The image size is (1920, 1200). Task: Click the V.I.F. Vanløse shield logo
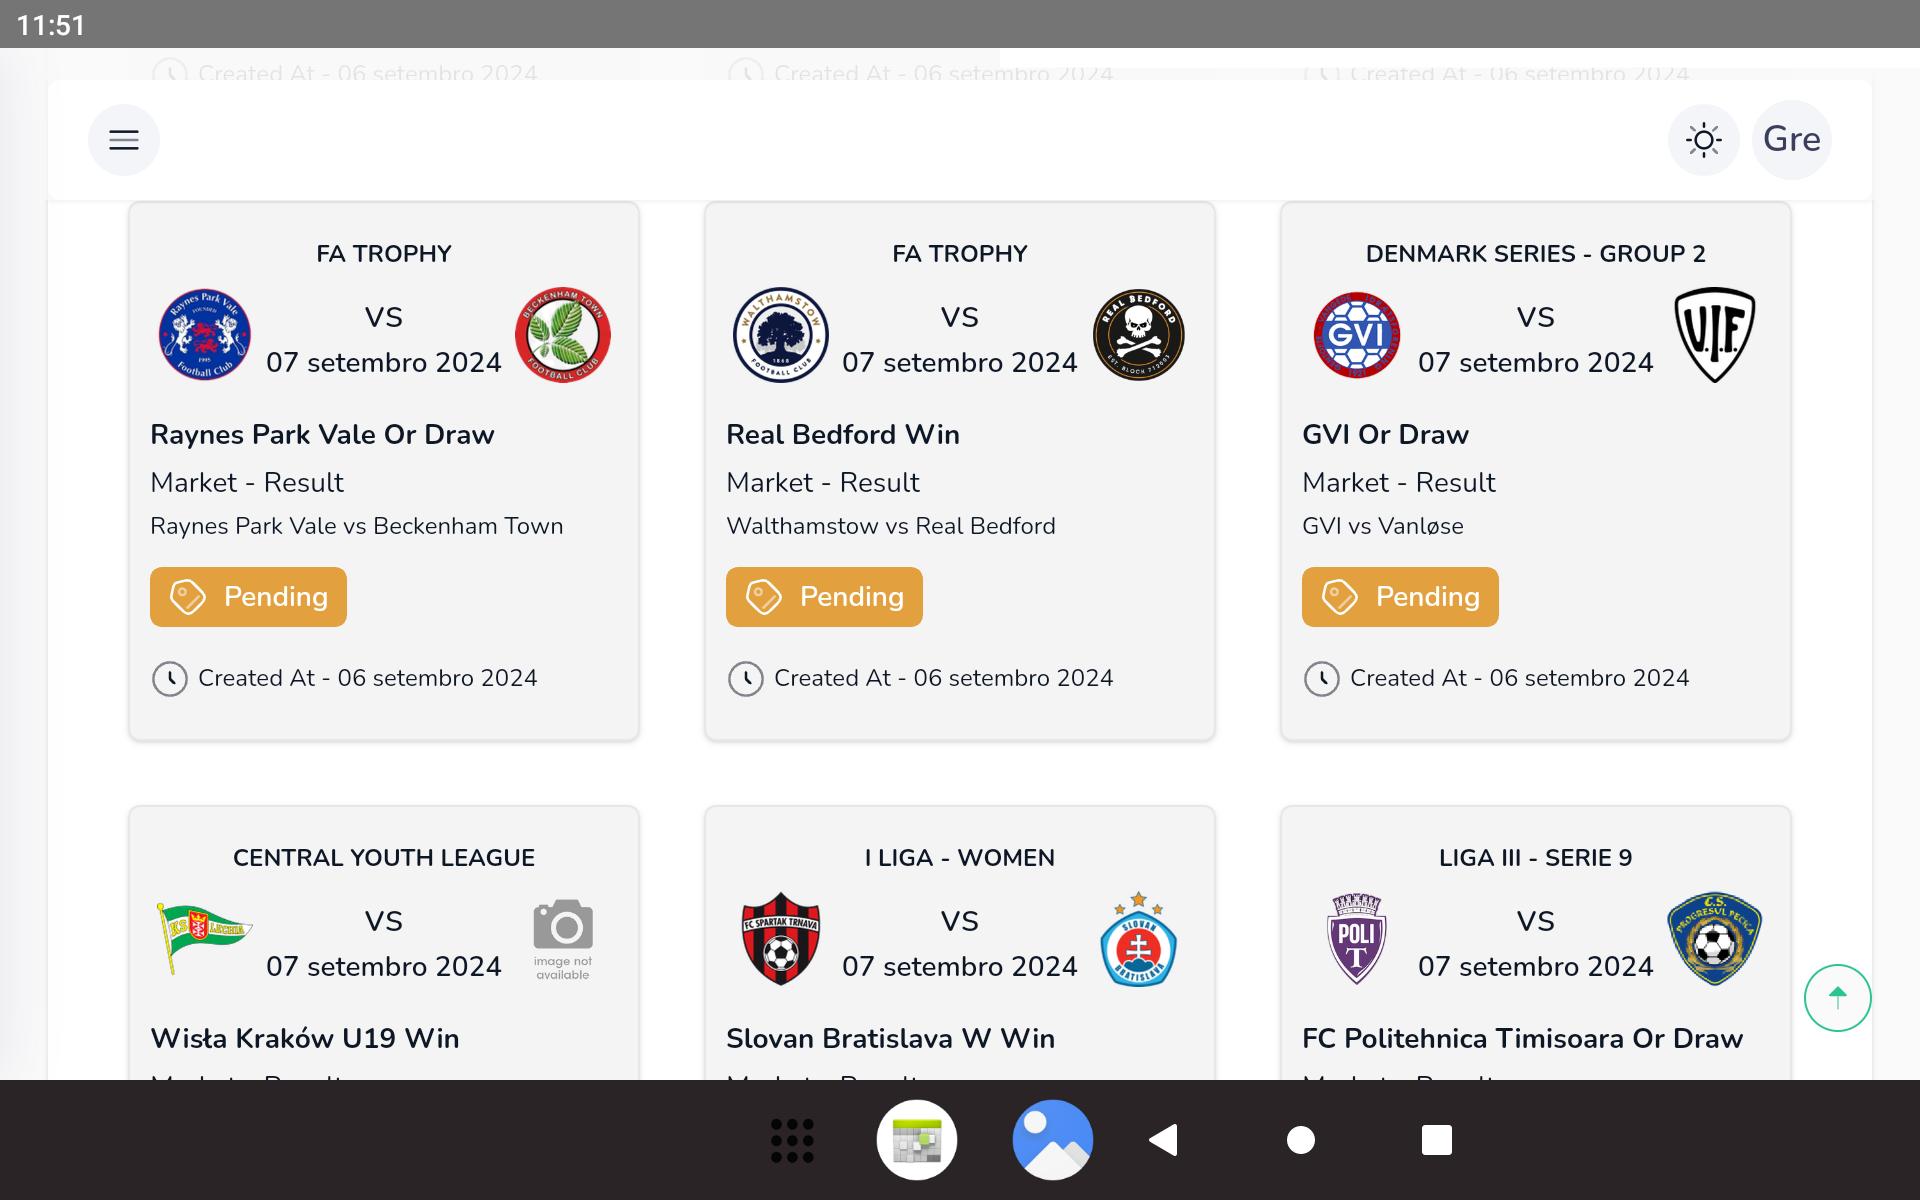point(1715,335)
